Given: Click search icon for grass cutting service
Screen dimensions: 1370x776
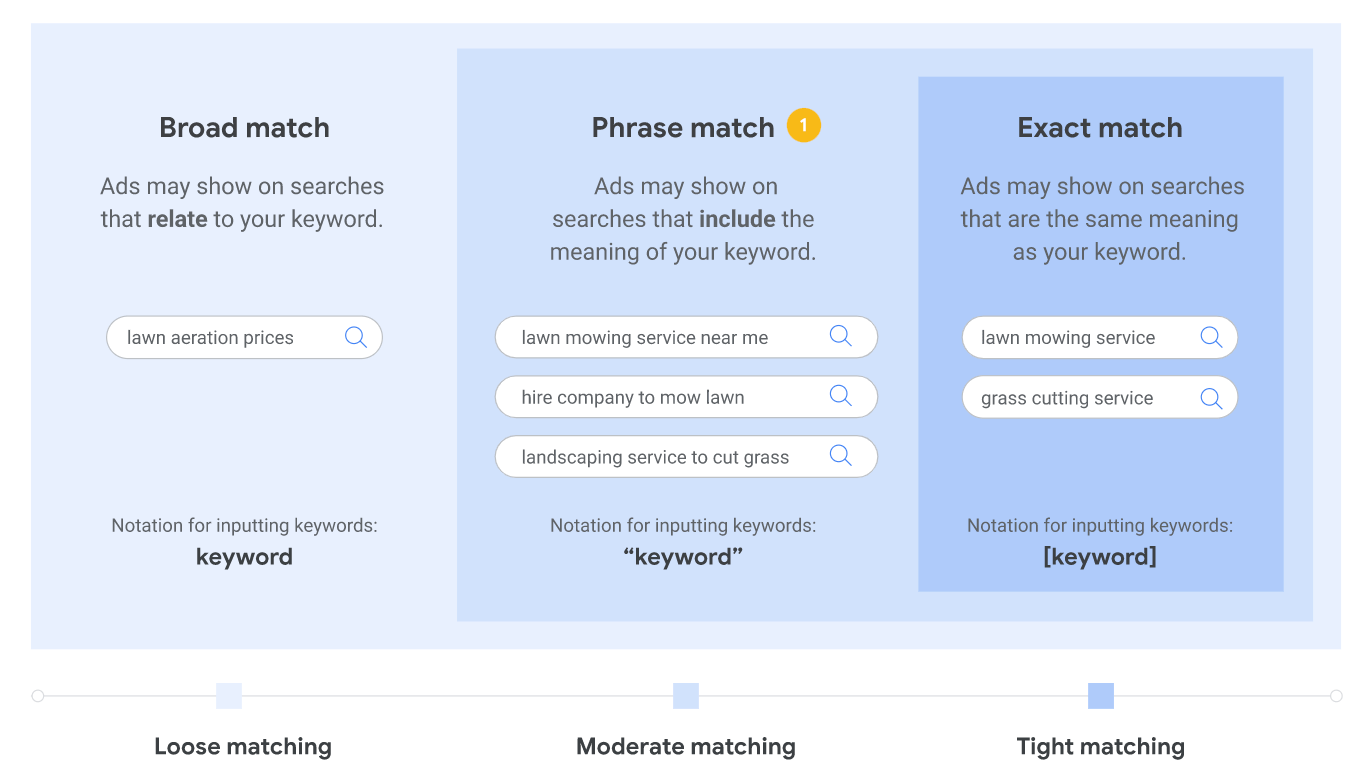Looking at the screenshot, I should (1210, 398).
